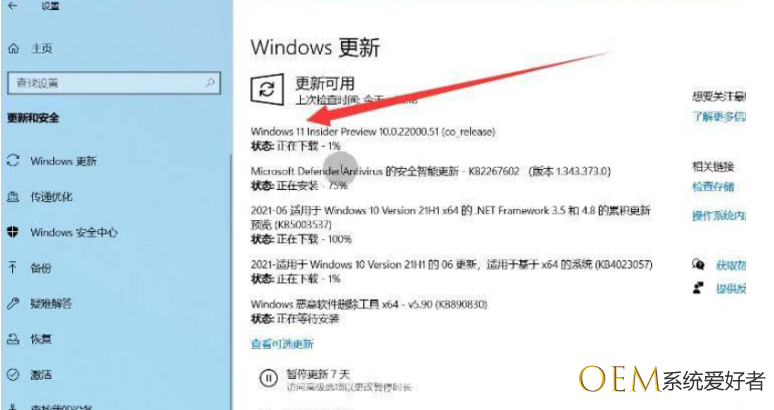Focus the 查找设置 search field
Screen dimensions: 774x410
[x=114, y=83]
